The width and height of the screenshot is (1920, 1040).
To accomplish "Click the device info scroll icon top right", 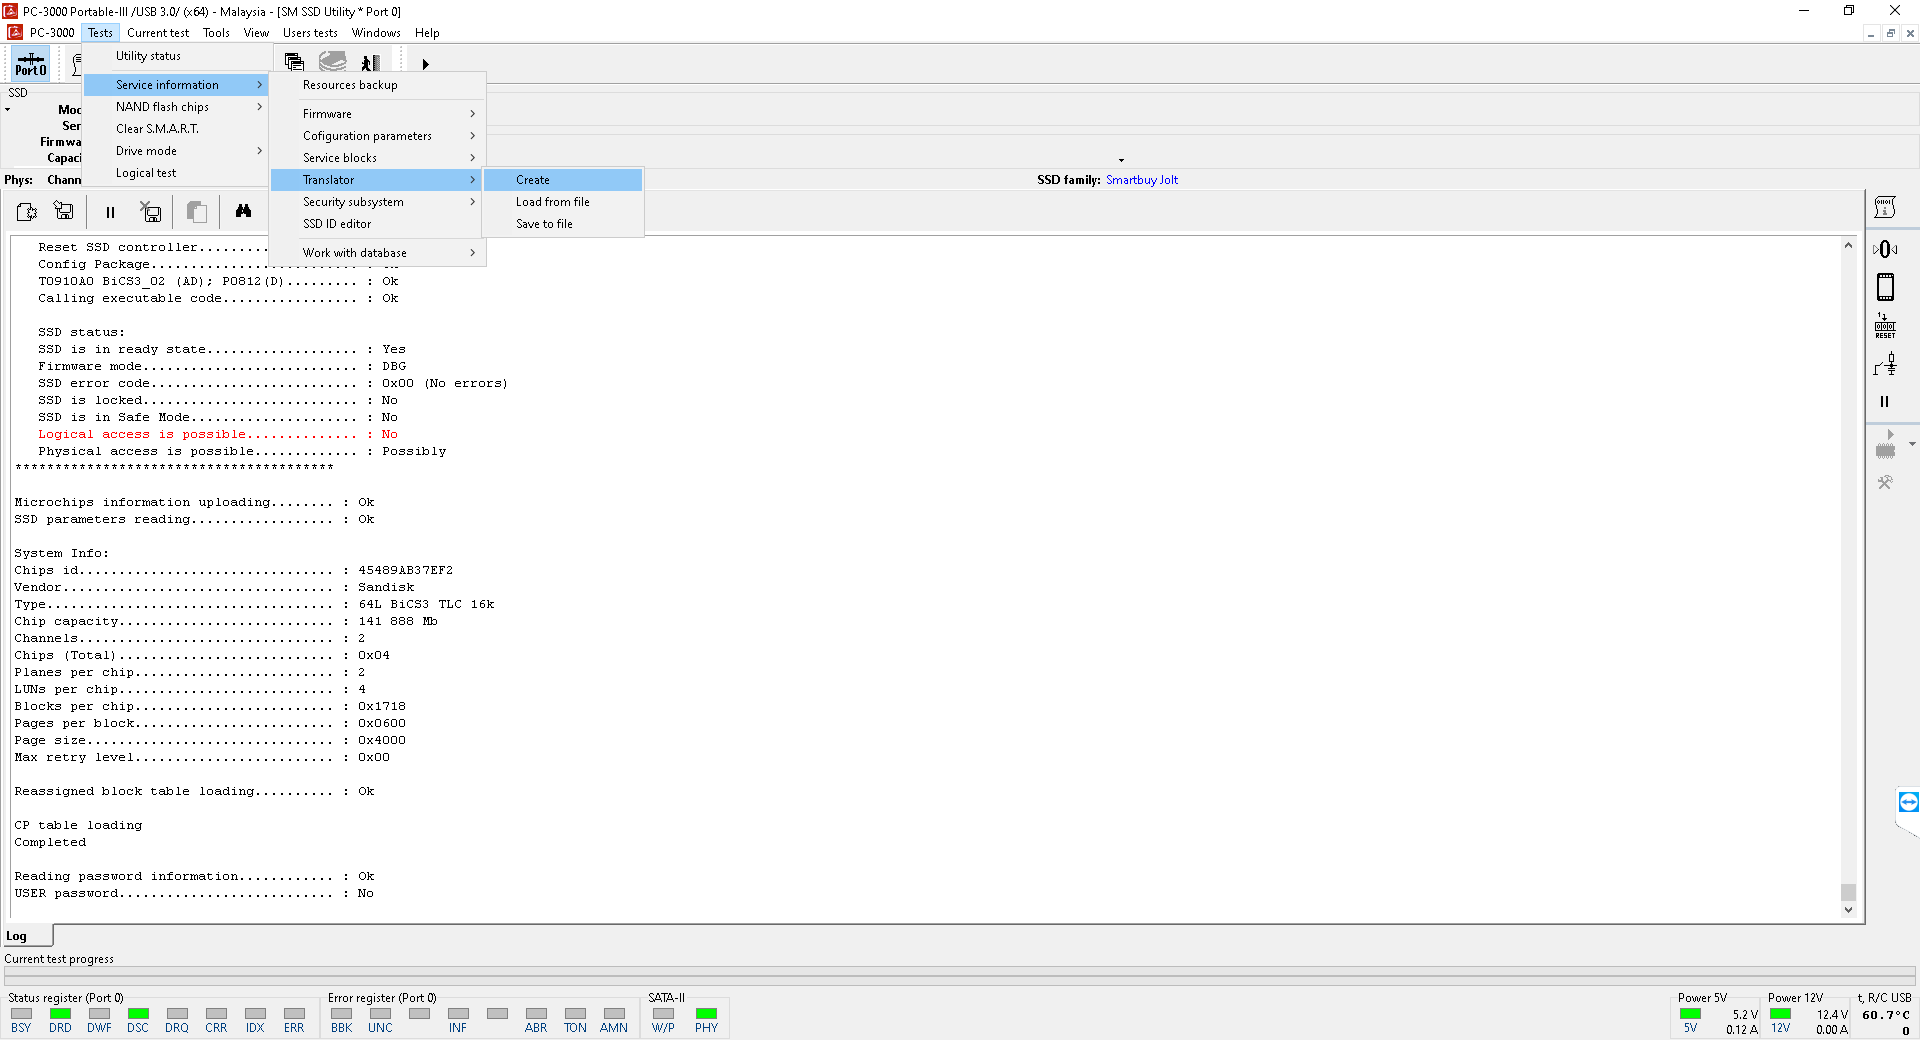I will click(1885, 207).
